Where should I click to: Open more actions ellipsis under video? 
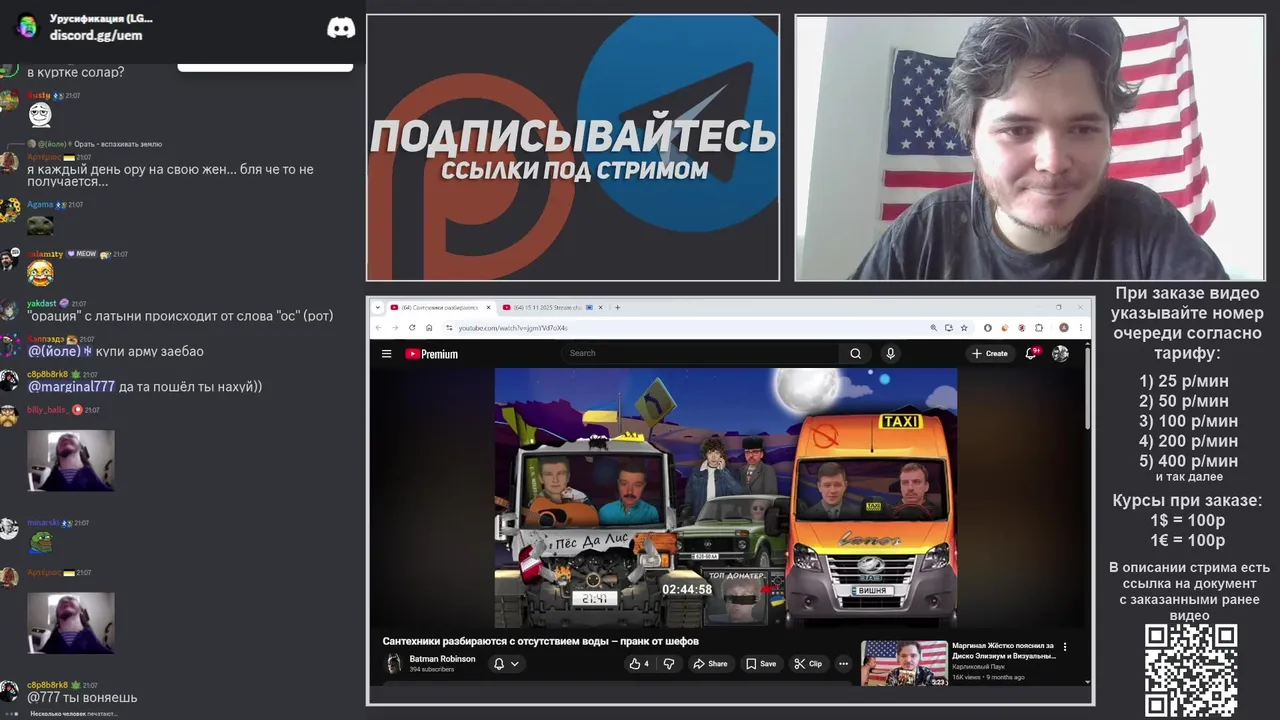click(x=843, y=663)
